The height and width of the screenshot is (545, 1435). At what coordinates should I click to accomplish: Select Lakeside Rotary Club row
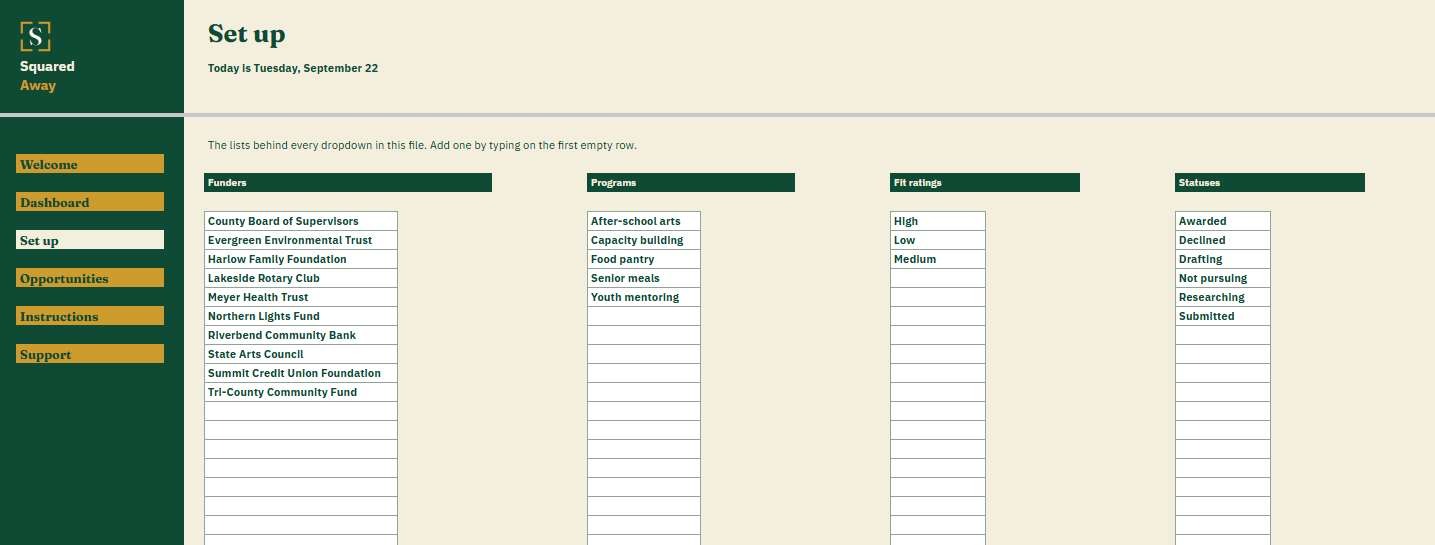pos(301,278)
